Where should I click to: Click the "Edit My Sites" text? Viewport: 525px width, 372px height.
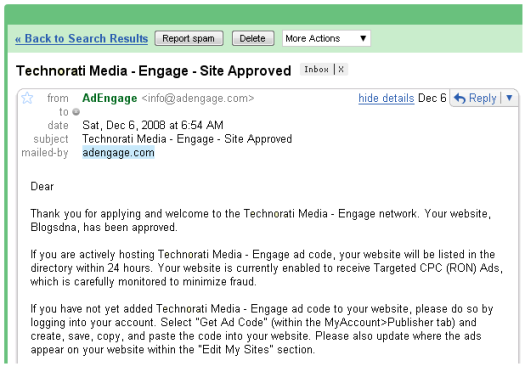236,349
